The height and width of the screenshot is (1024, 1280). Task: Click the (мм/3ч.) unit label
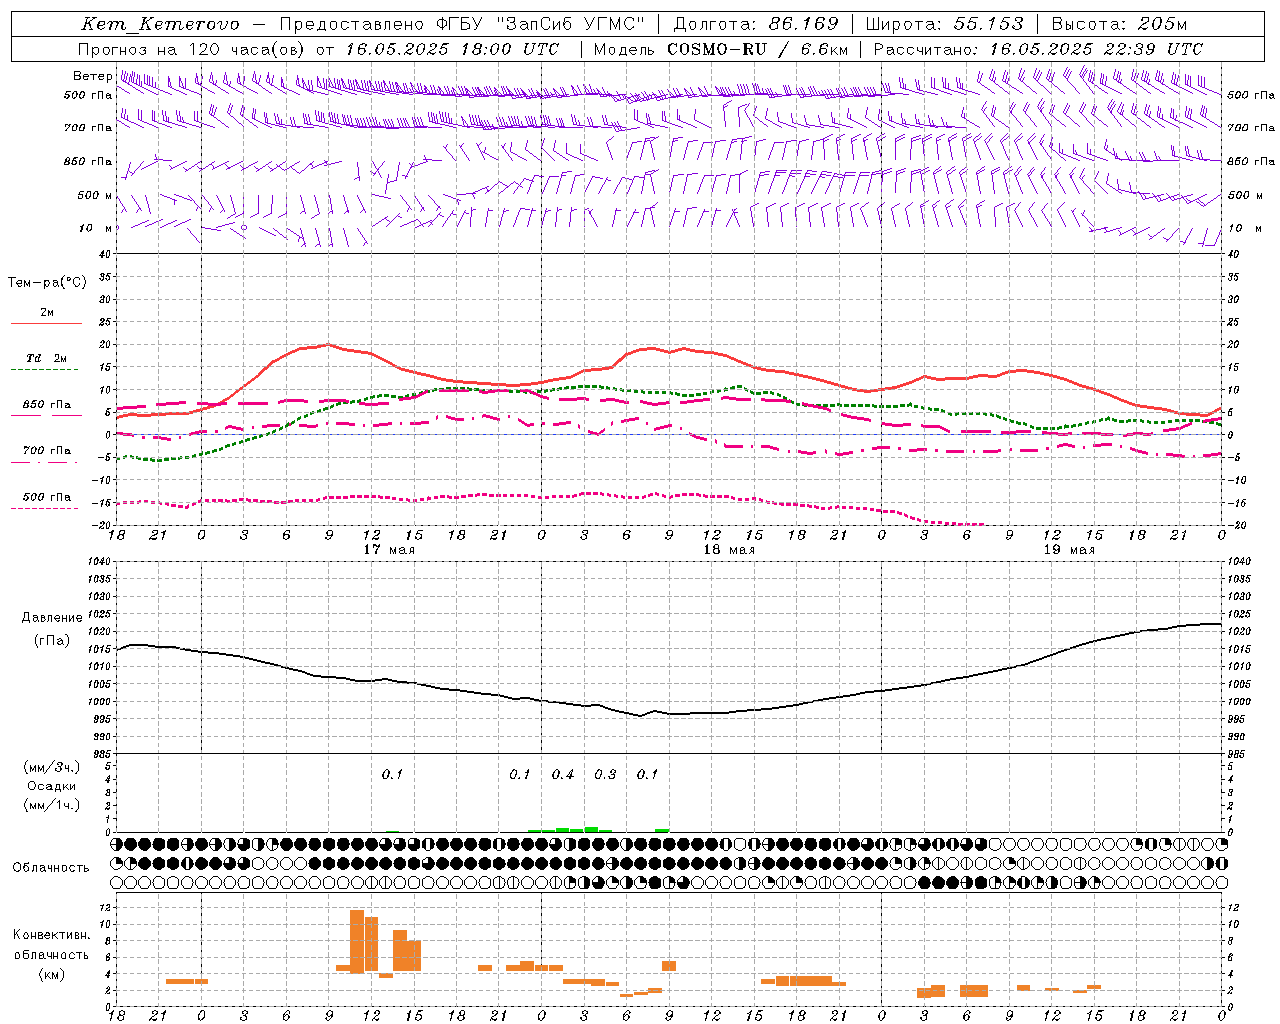click(x=52, y=767)
